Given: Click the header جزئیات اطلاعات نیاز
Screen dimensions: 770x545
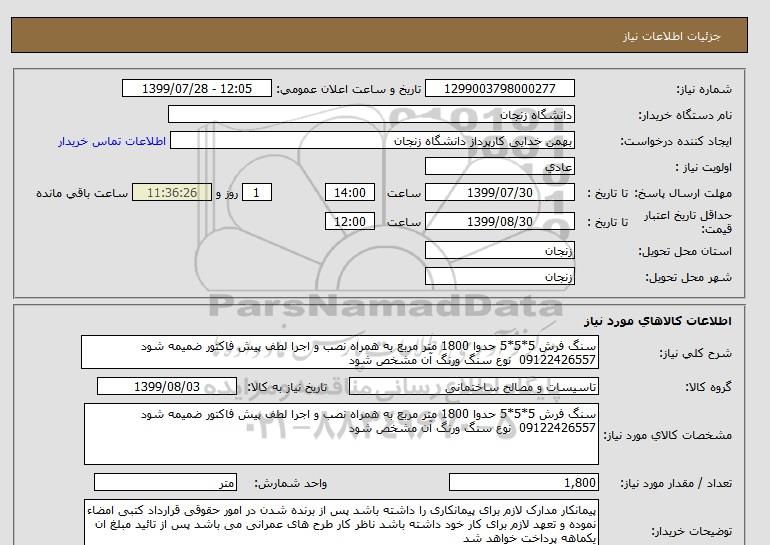Looking at the screenshot, I should pos(671,36).
